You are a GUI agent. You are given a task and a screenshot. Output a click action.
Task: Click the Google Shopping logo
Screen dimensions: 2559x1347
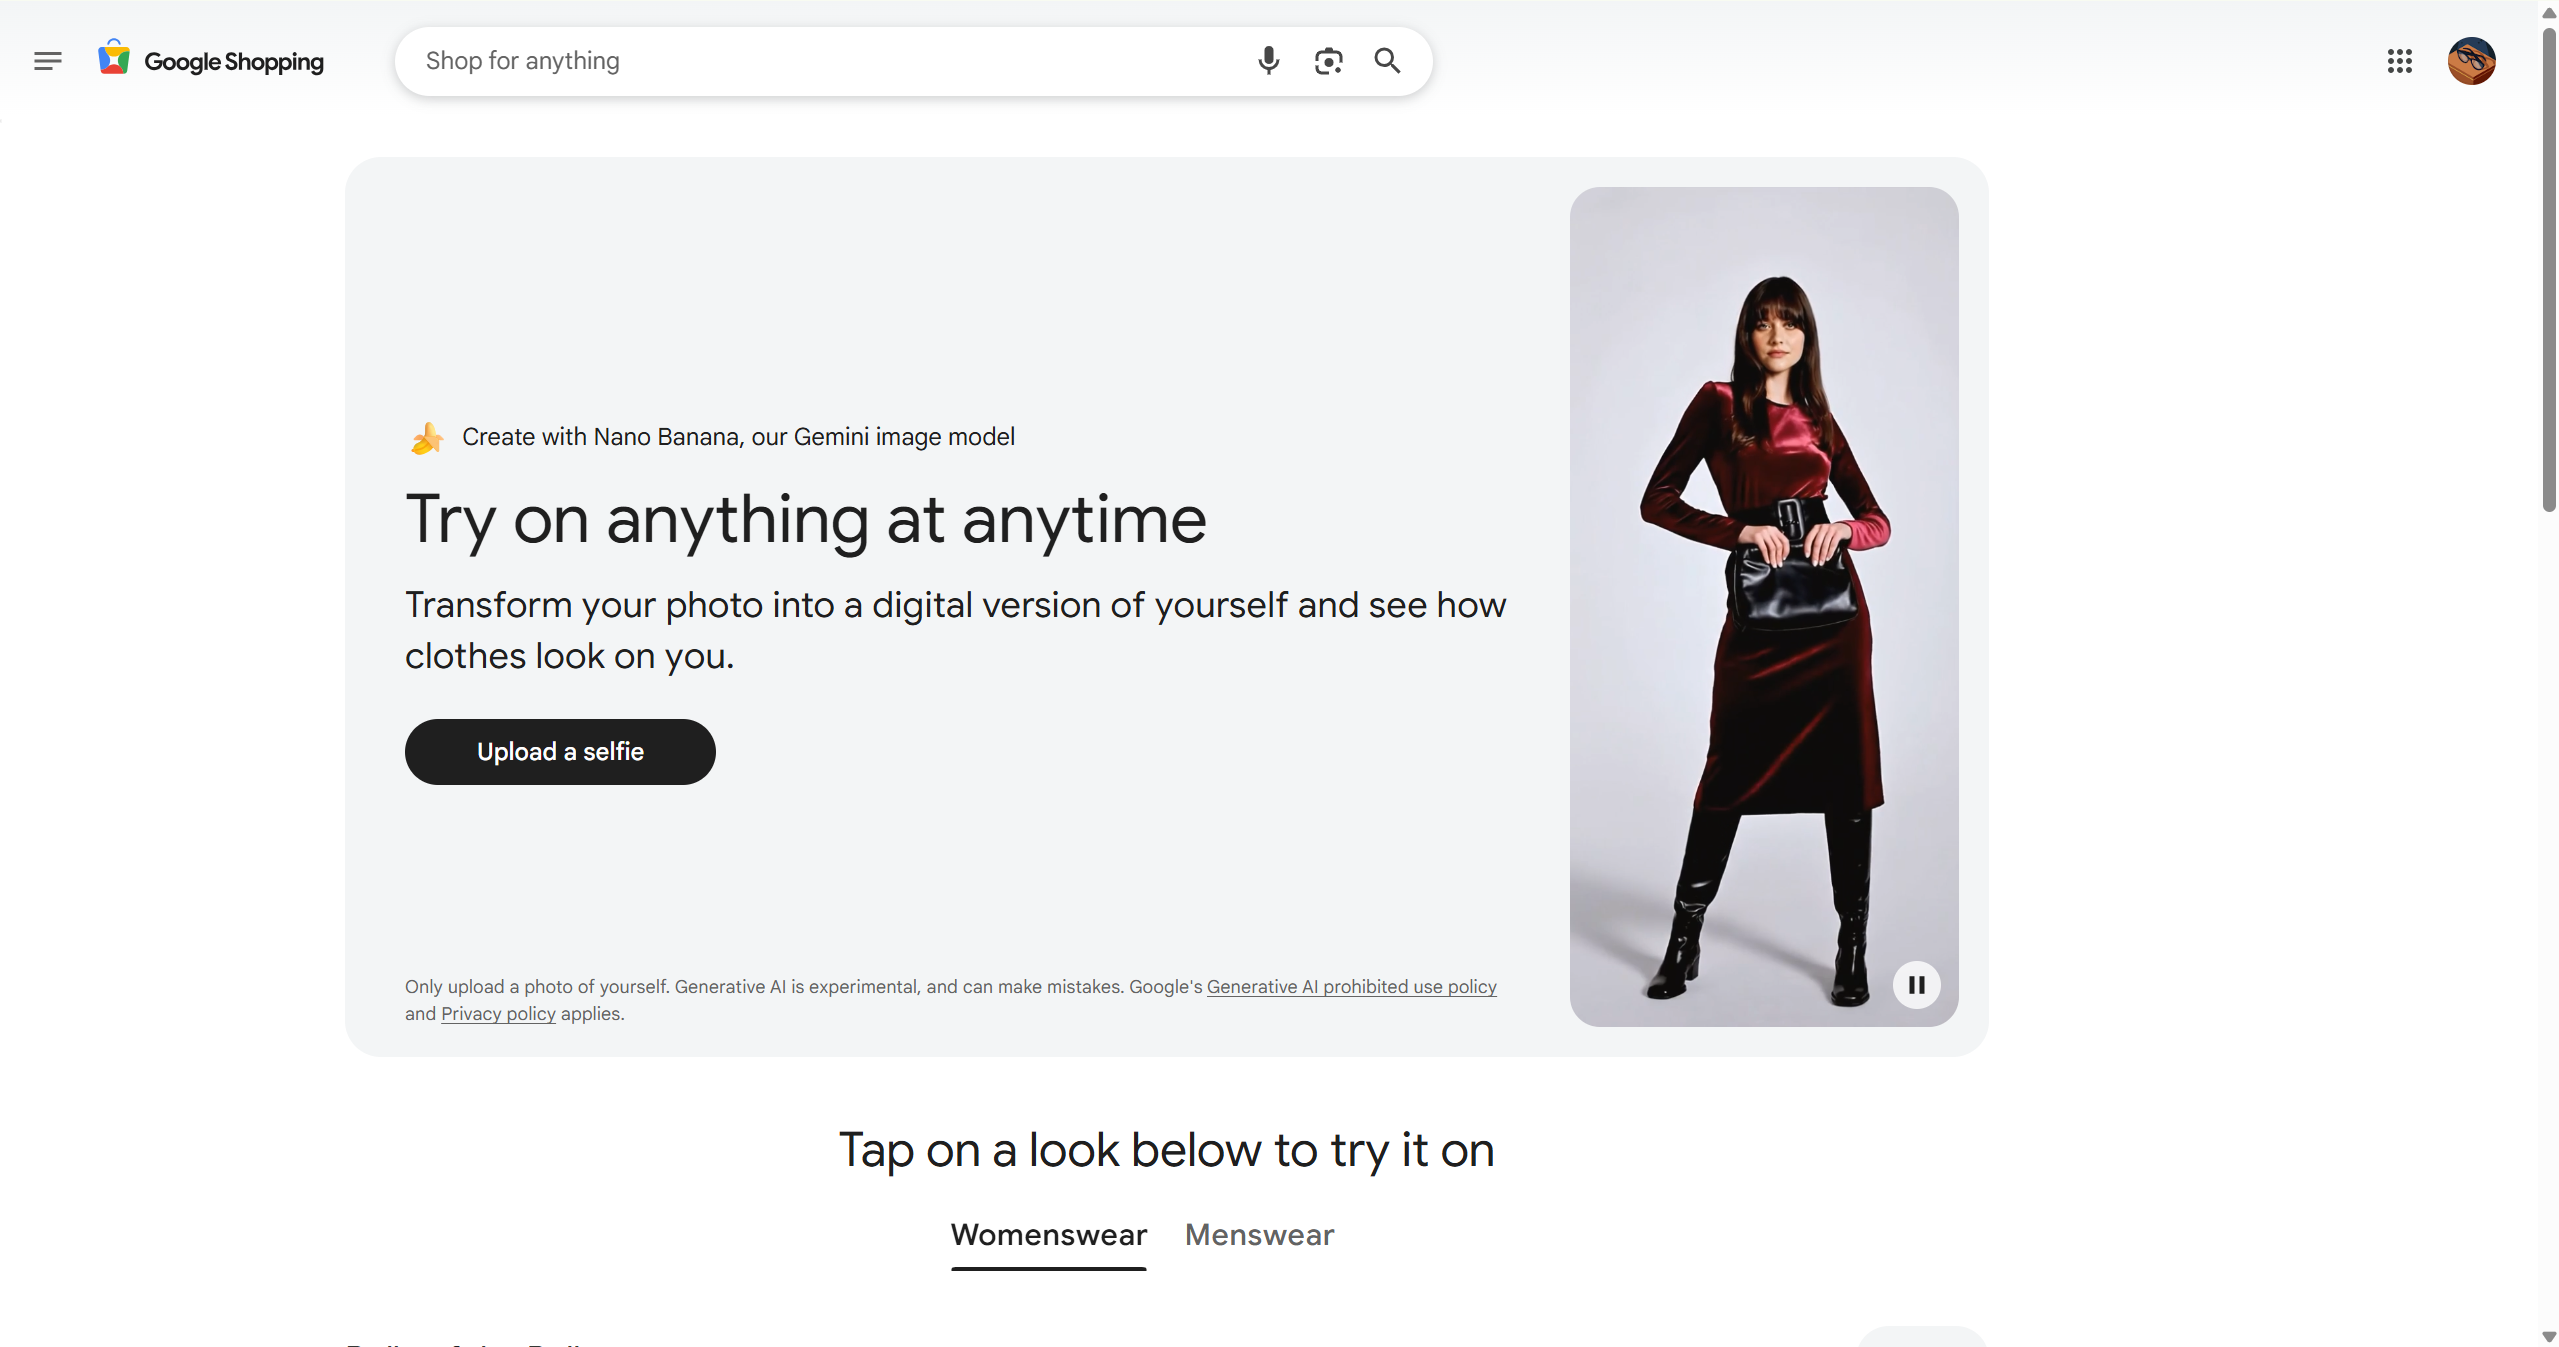[x=211, y=60]
